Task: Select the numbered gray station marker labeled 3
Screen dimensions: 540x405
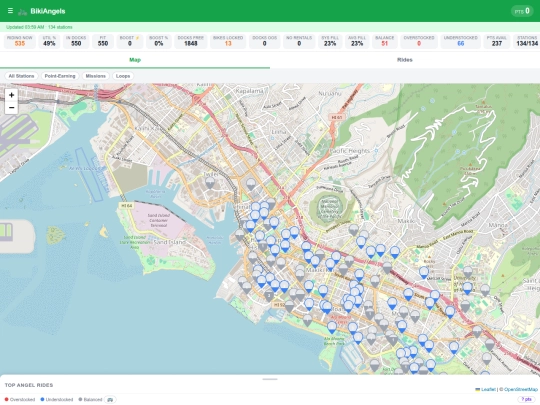Action: click(269, 296)
